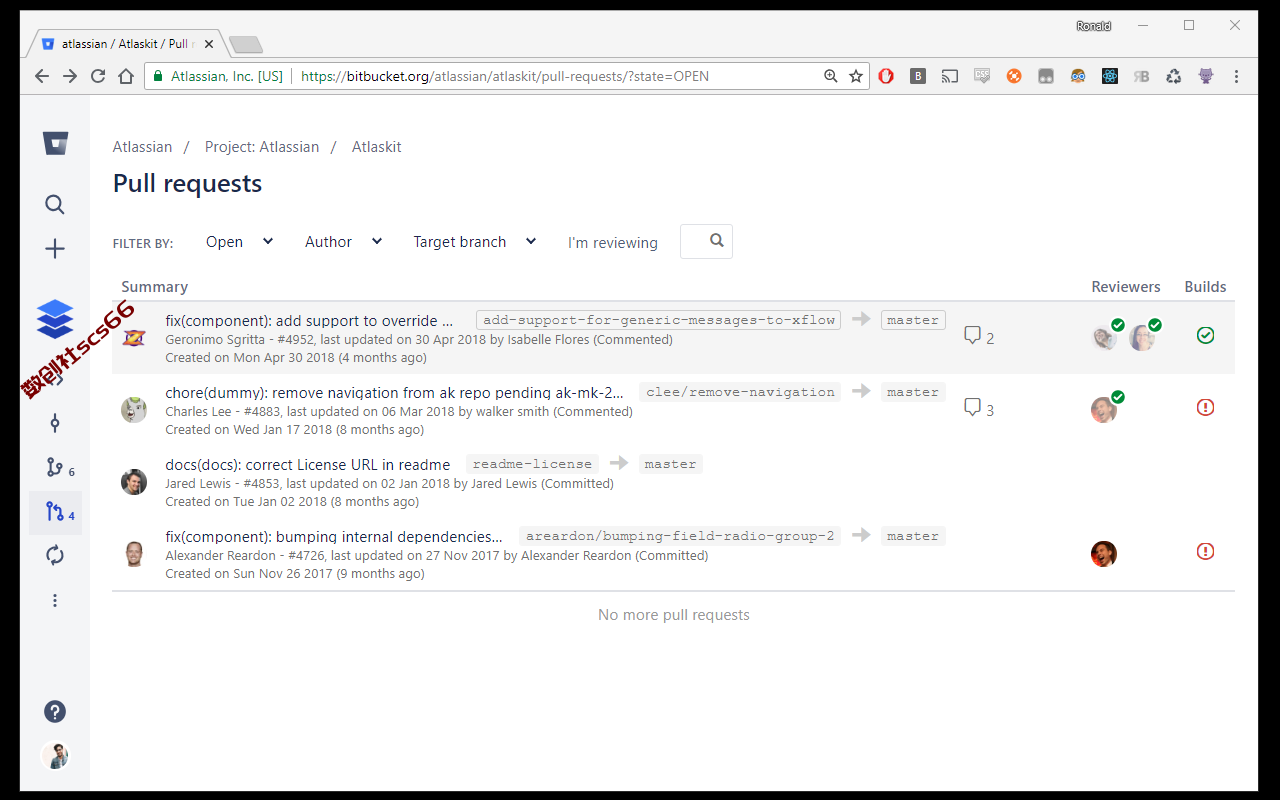
Task: Open successful build status for #4952
Action: click(x=1205, y=335)
